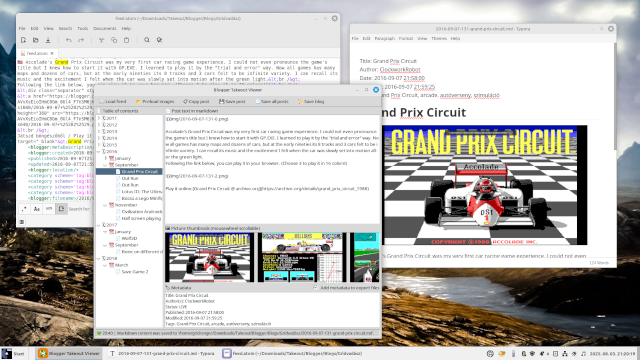Collapse the 2016 year node

click(x=99, y=151)
